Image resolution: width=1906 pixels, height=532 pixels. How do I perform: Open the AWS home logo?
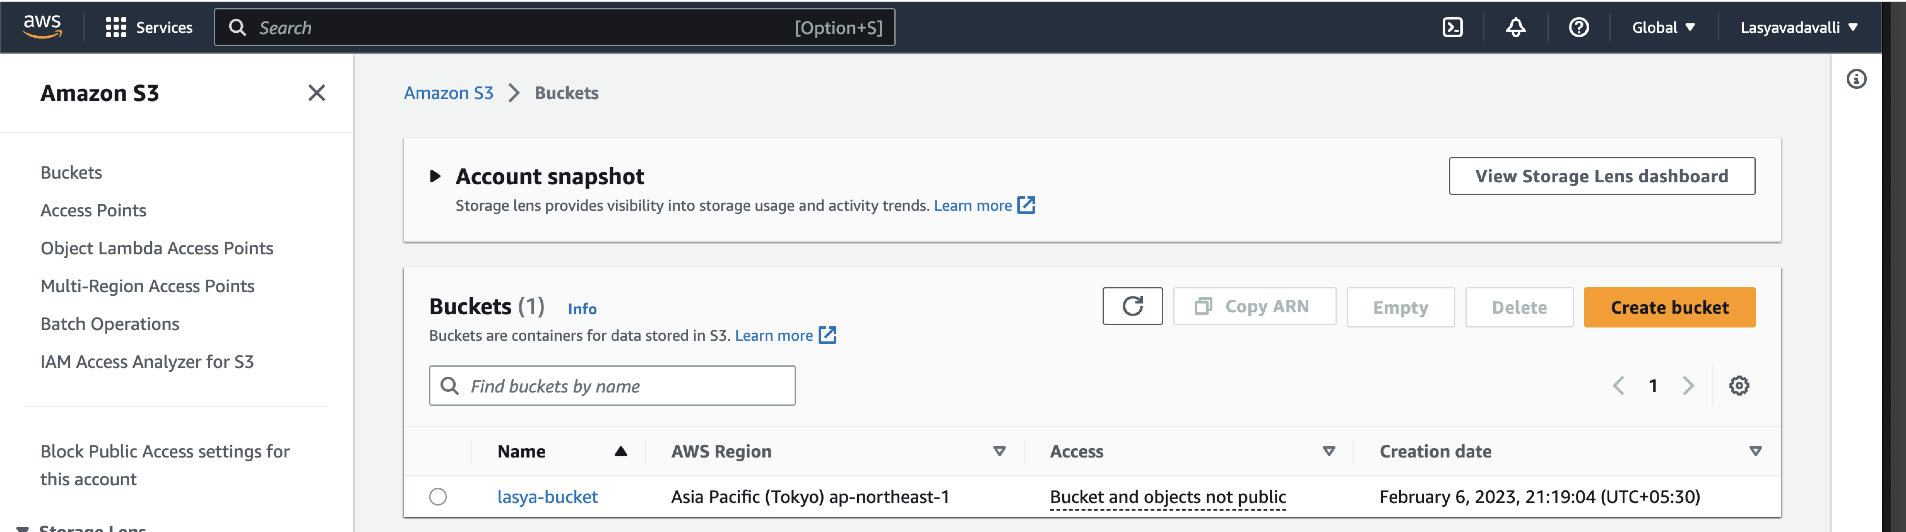42,27
